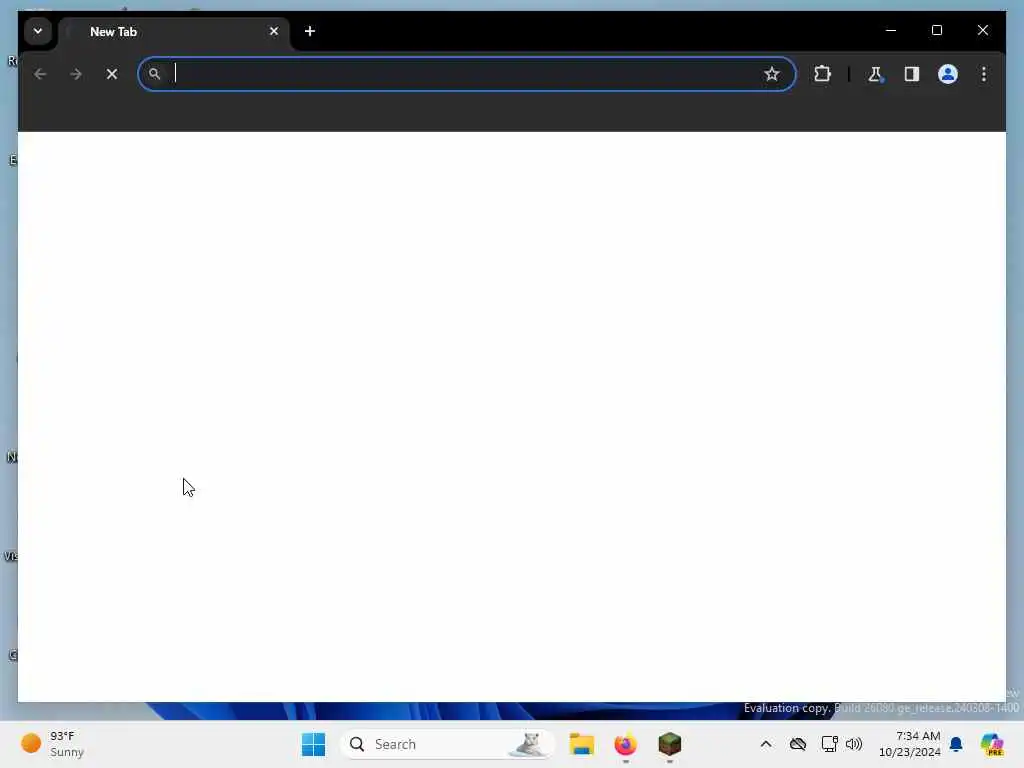Minimize the Chrome window
The image size is (1024, 768).
click(x=891, y=30)
